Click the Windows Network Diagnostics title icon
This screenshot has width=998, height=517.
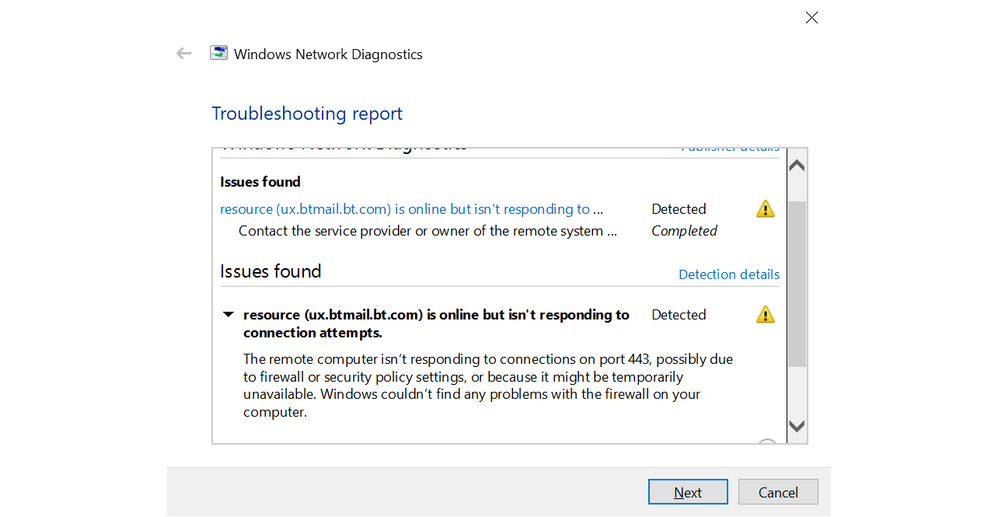click(218, 54)
